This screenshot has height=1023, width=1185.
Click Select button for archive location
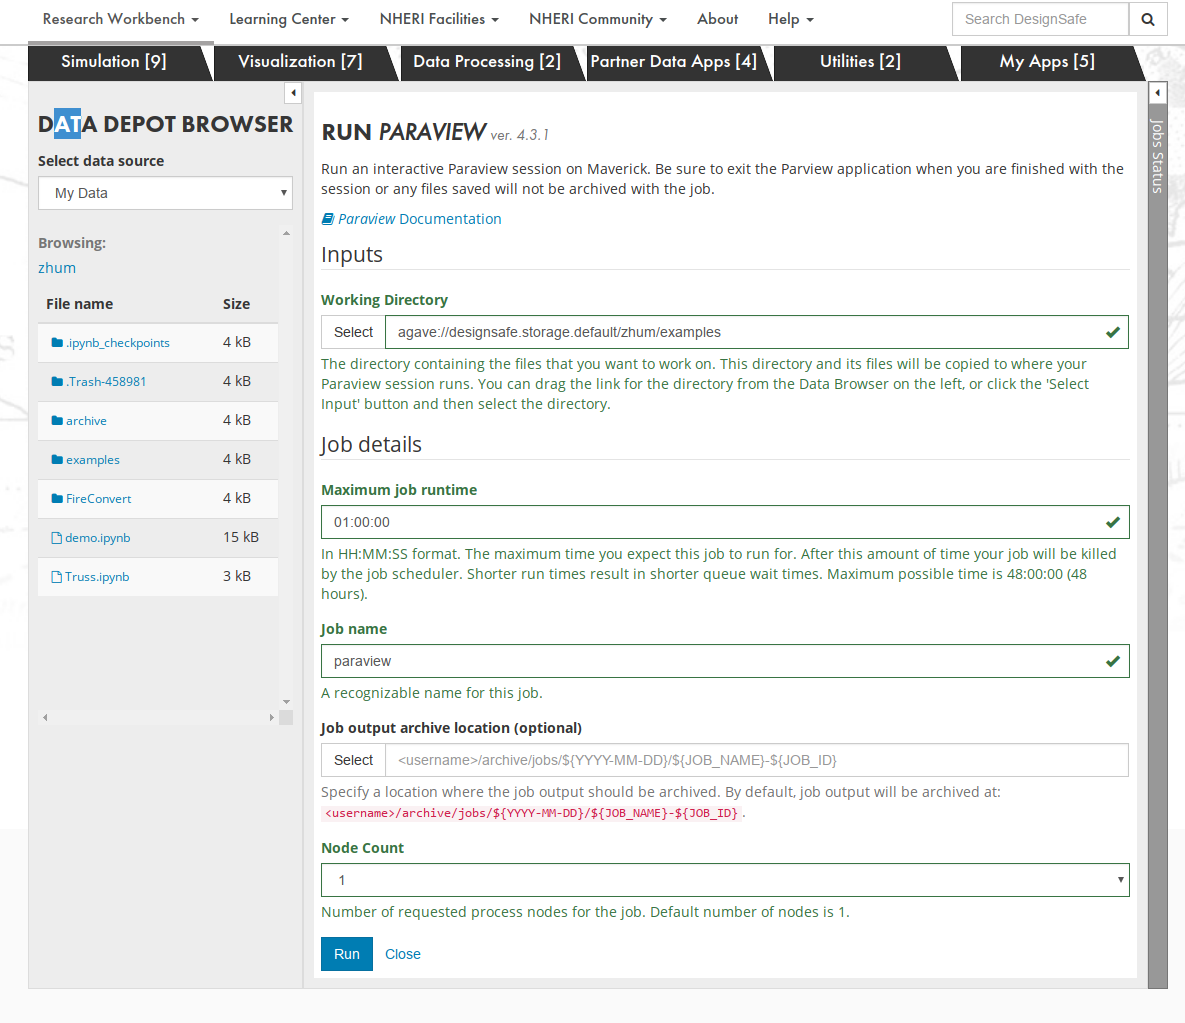tap(354, 760)
